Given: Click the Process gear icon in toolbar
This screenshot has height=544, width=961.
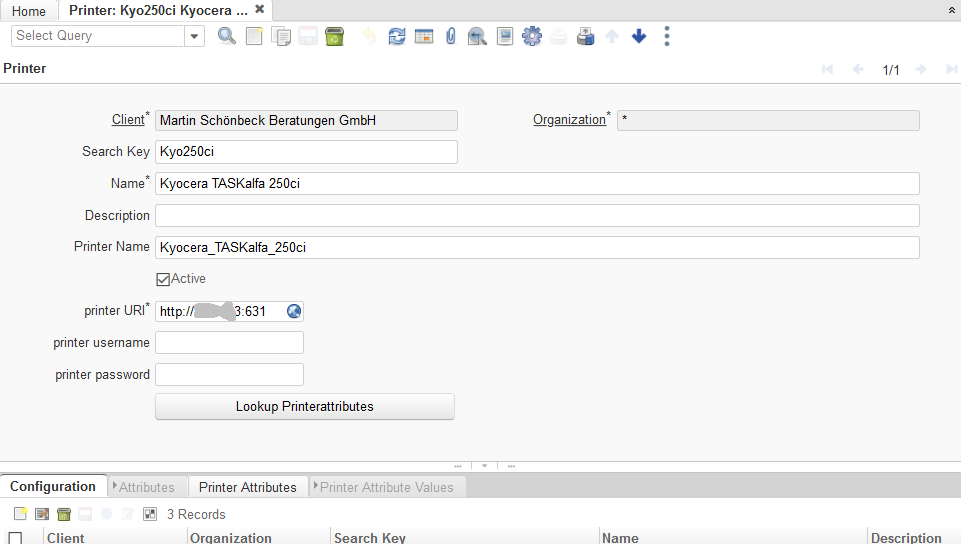Looking at the screenshot, I should tap(532, 36).
